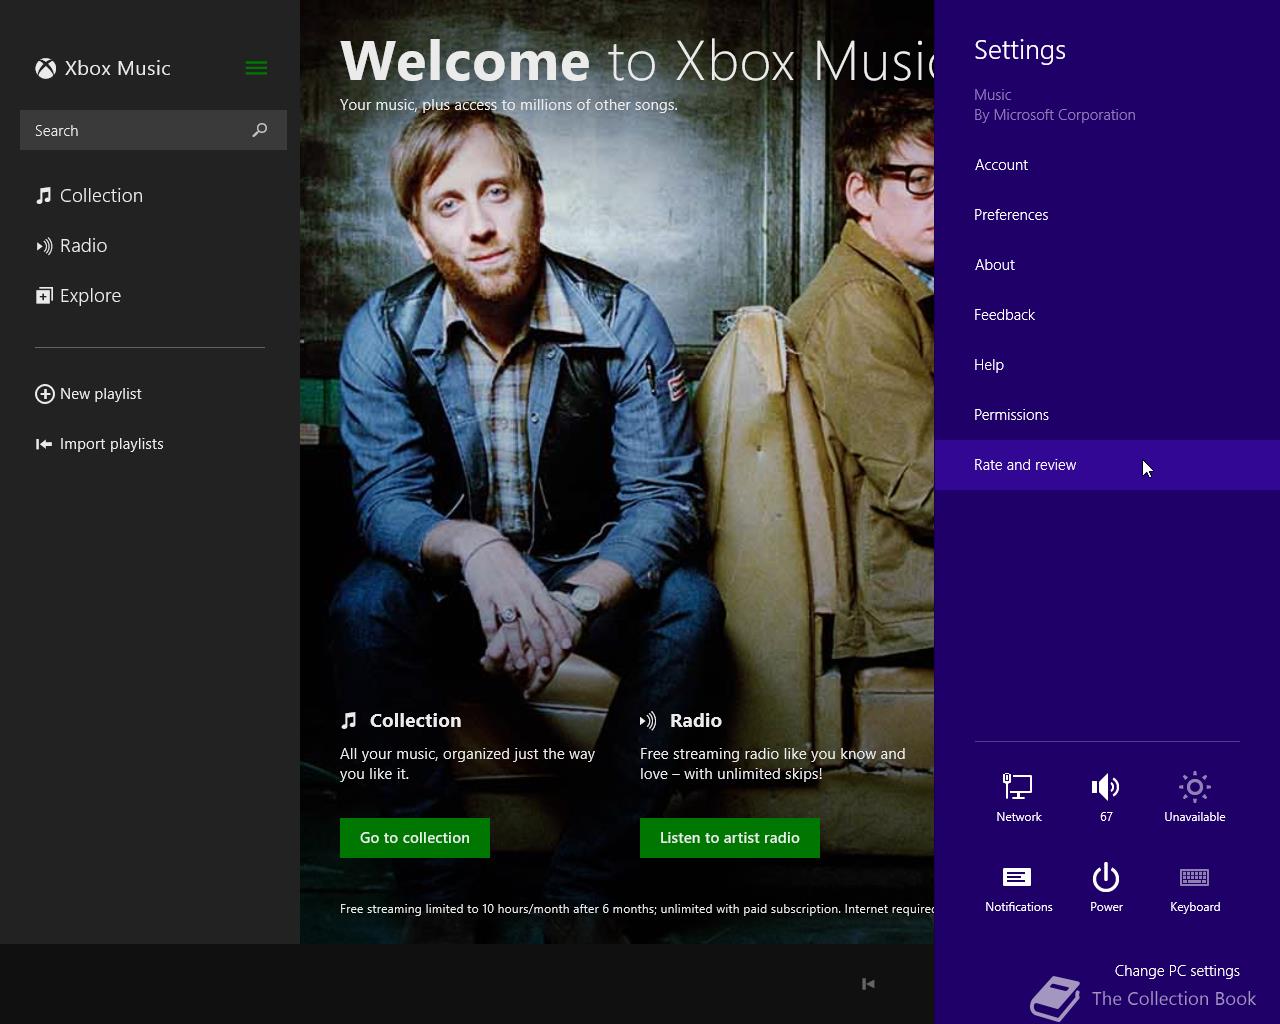Click the previous track playback icon

pos(868,984)
